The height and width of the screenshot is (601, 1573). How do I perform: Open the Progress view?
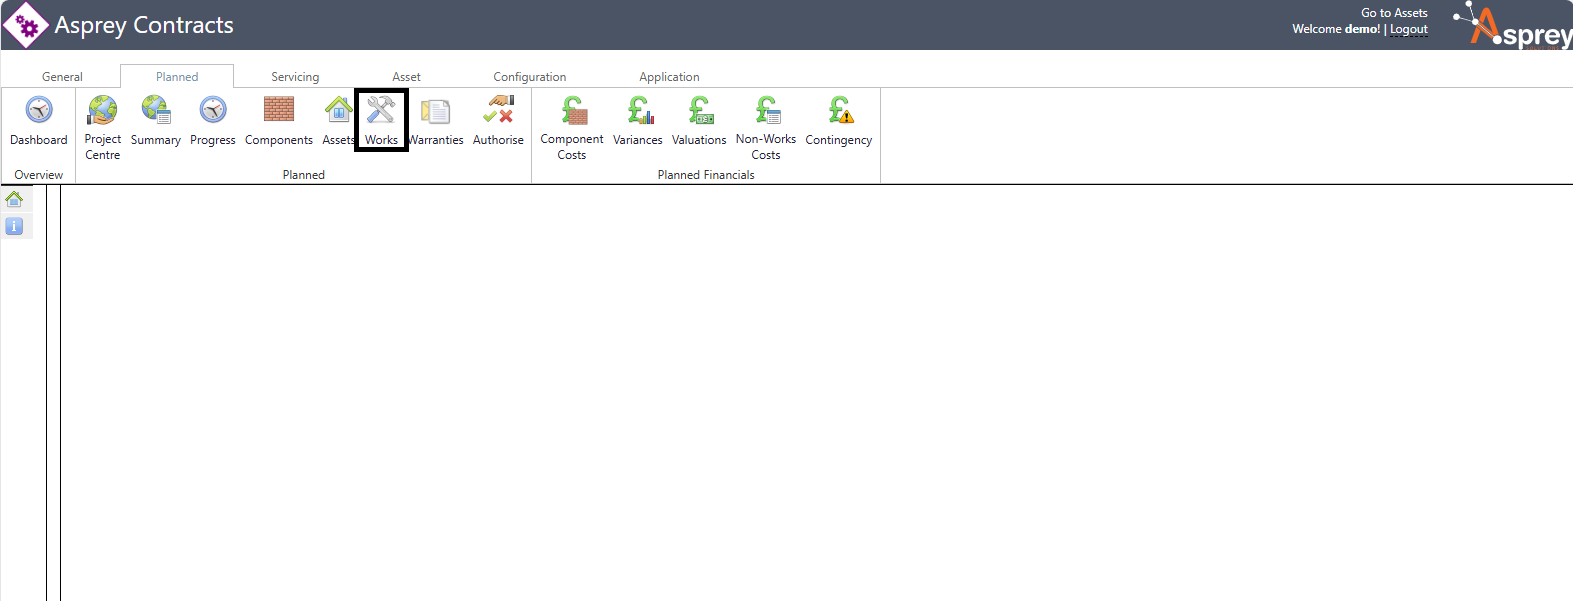tap(213, 110)
